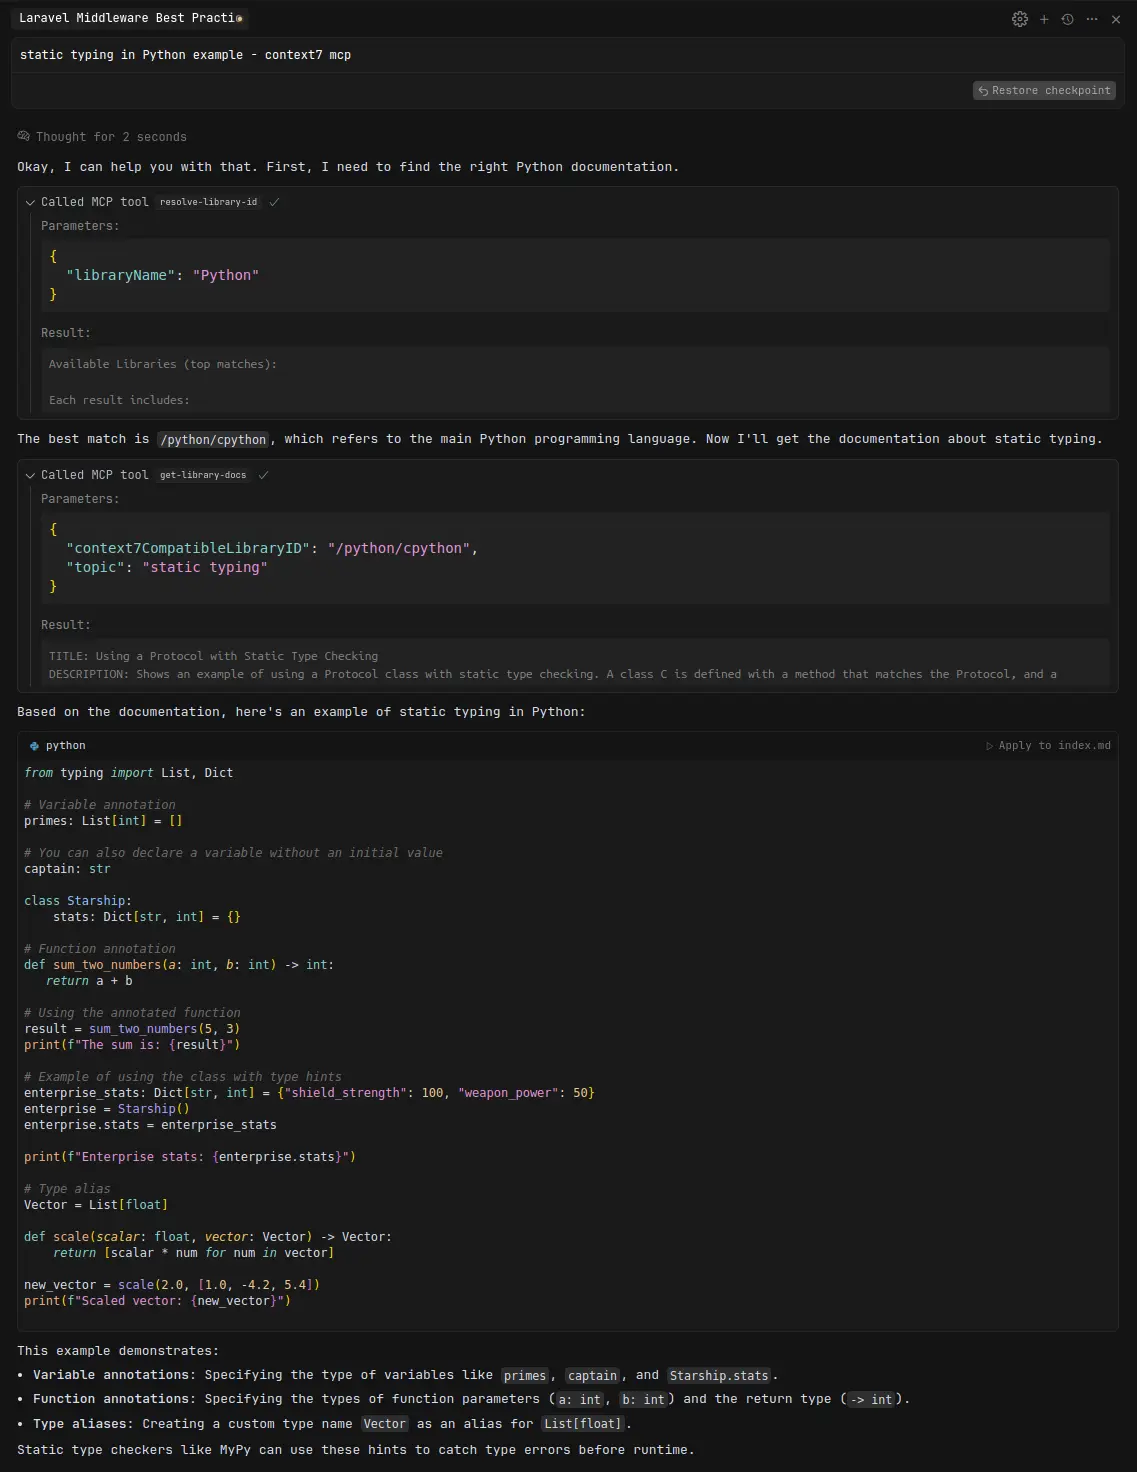
Task: Collapse the resolve-library-id MCP tool call
Action: coord(30,202)
